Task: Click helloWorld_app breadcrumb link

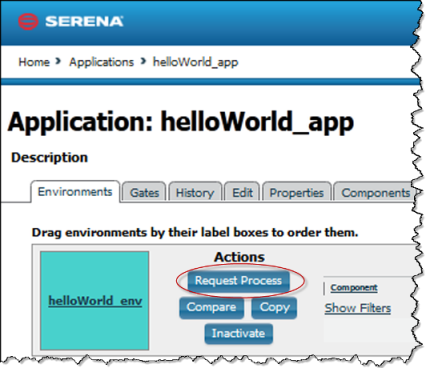Action: pos(195,62)
